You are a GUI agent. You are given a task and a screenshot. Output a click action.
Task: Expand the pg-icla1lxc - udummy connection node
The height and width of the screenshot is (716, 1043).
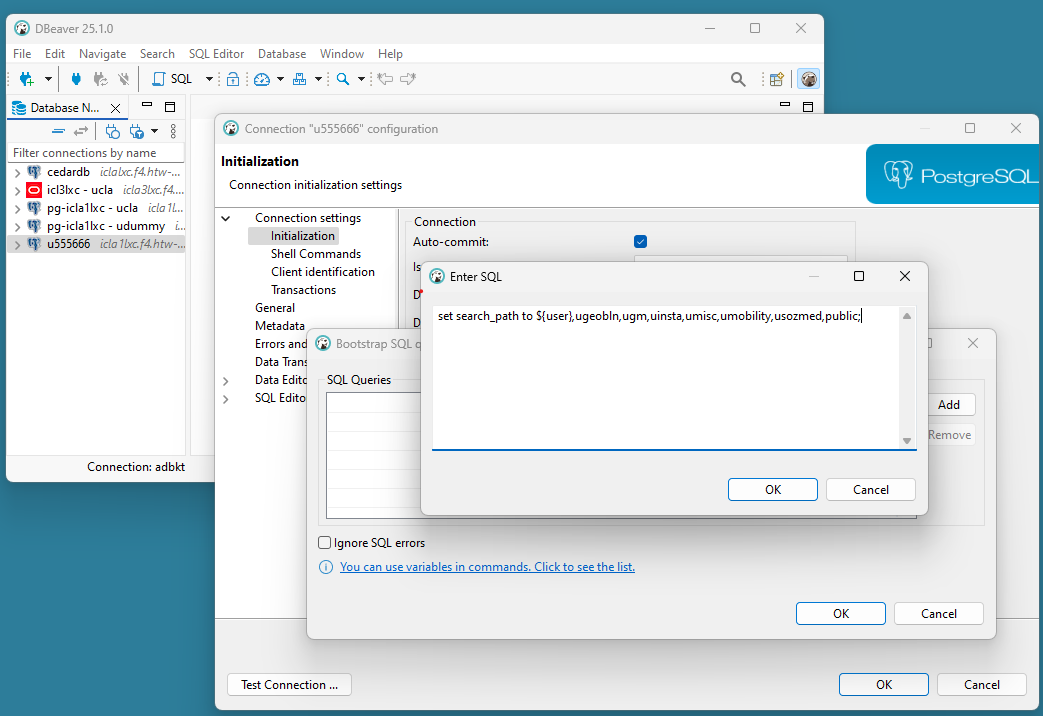[17, 226]
